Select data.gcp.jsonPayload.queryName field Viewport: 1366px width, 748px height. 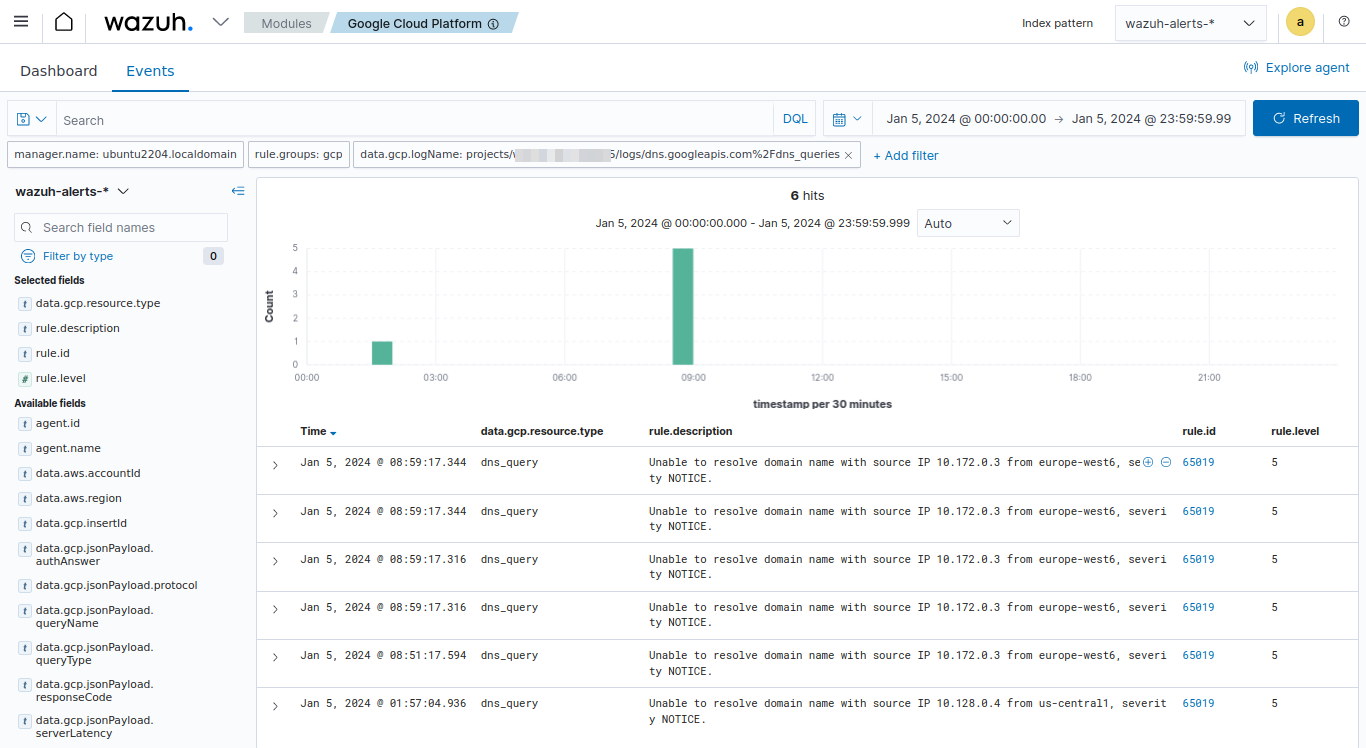(95, 616)
